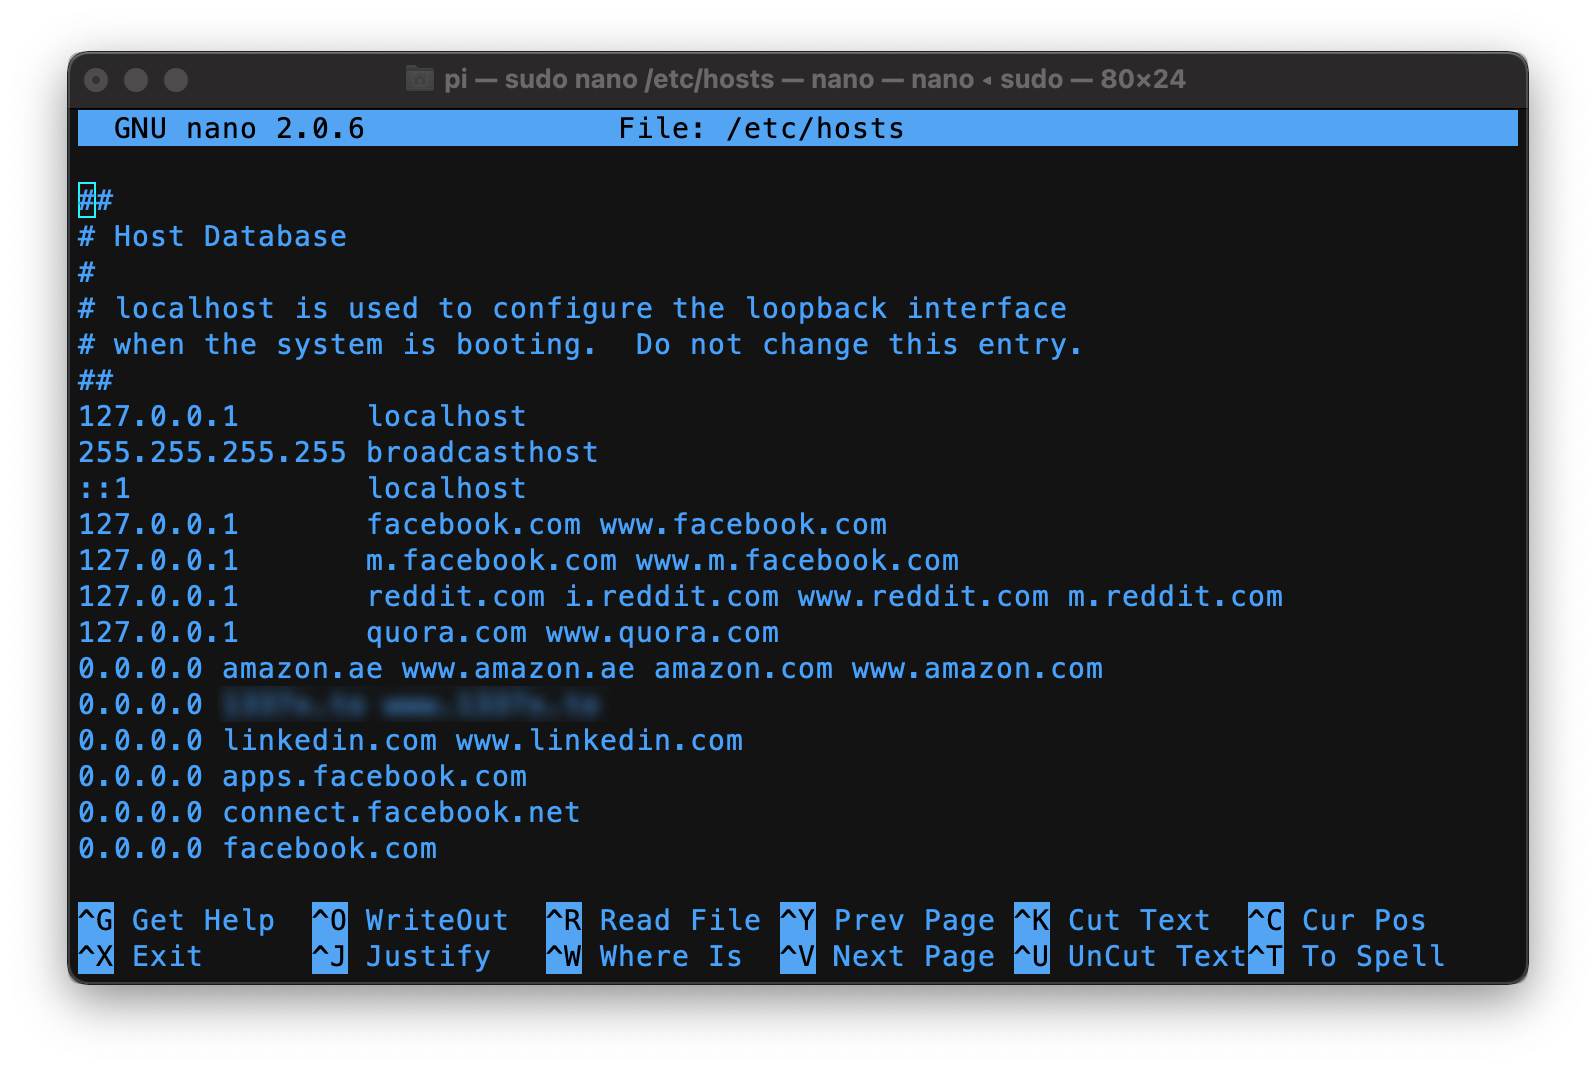The image size is (1596, 1068).
Task: Click the ^T To Spell shortcut
Action: click(1347, 956)
